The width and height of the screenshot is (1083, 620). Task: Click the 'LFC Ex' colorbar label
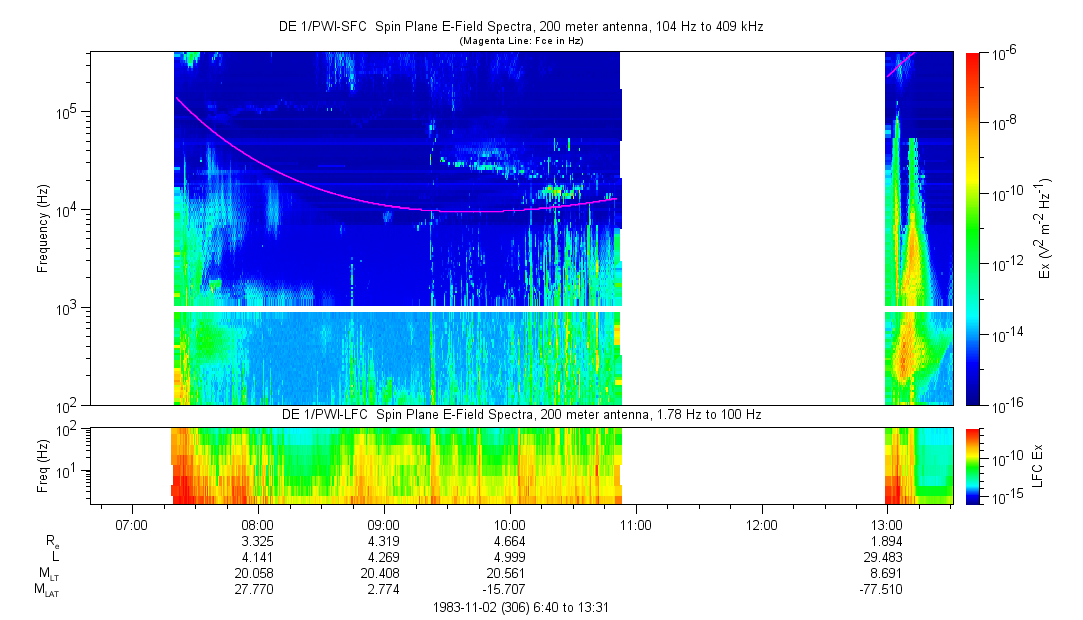[x=1041, y=464]
